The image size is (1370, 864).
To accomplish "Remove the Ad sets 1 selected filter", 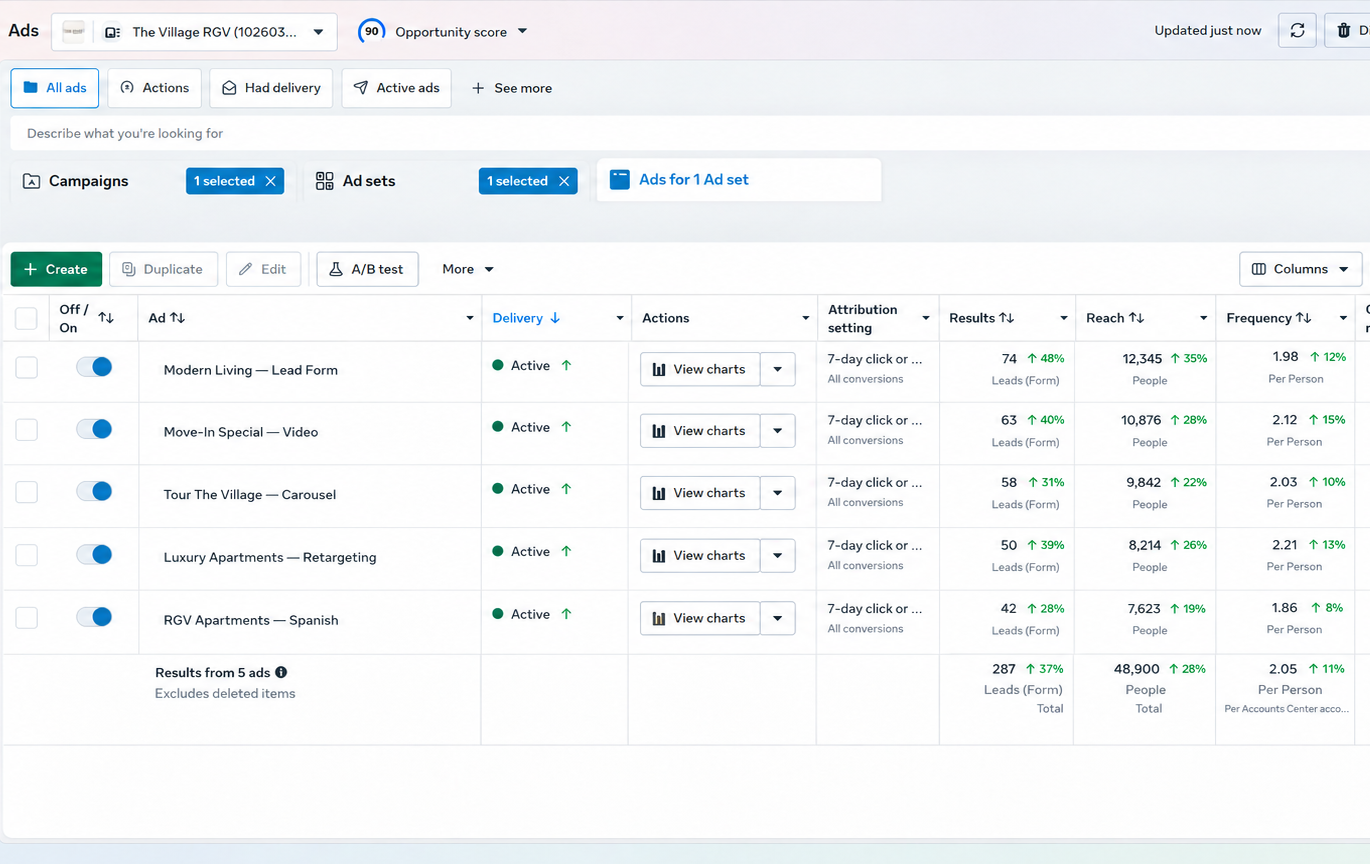I will pyautogui.click(x=564, y=181).
